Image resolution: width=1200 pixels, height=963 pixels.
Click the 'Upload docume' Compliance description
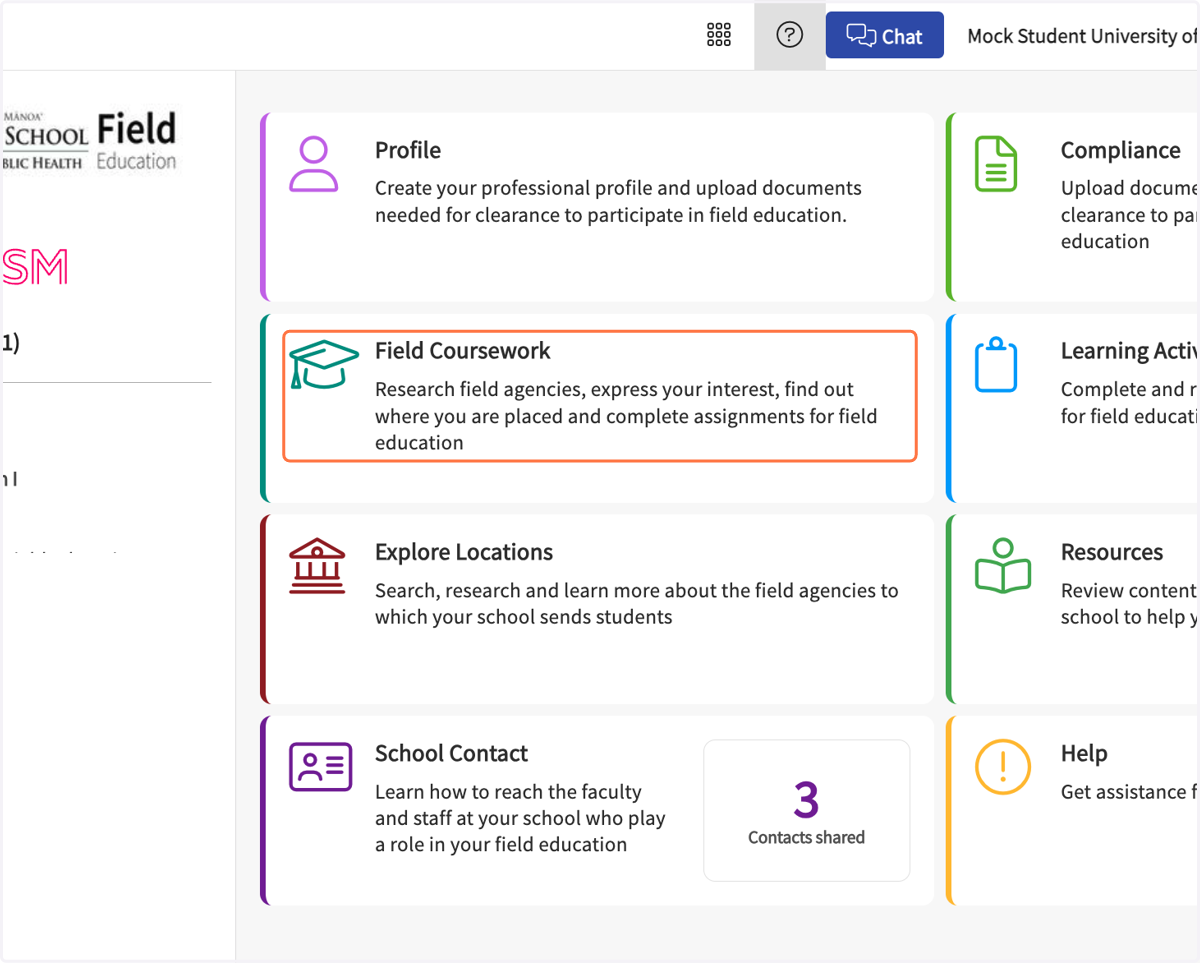coord(1130,215)
